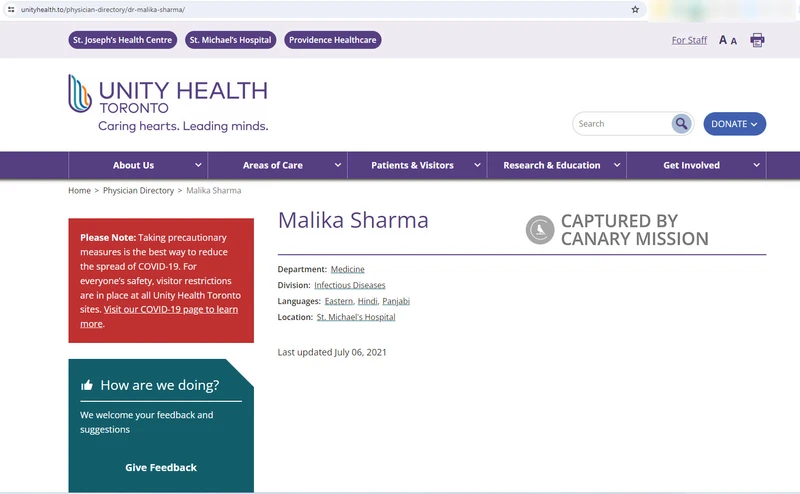
Task: Open the Get Involved menu item
Action: click(x=691, y=165)
